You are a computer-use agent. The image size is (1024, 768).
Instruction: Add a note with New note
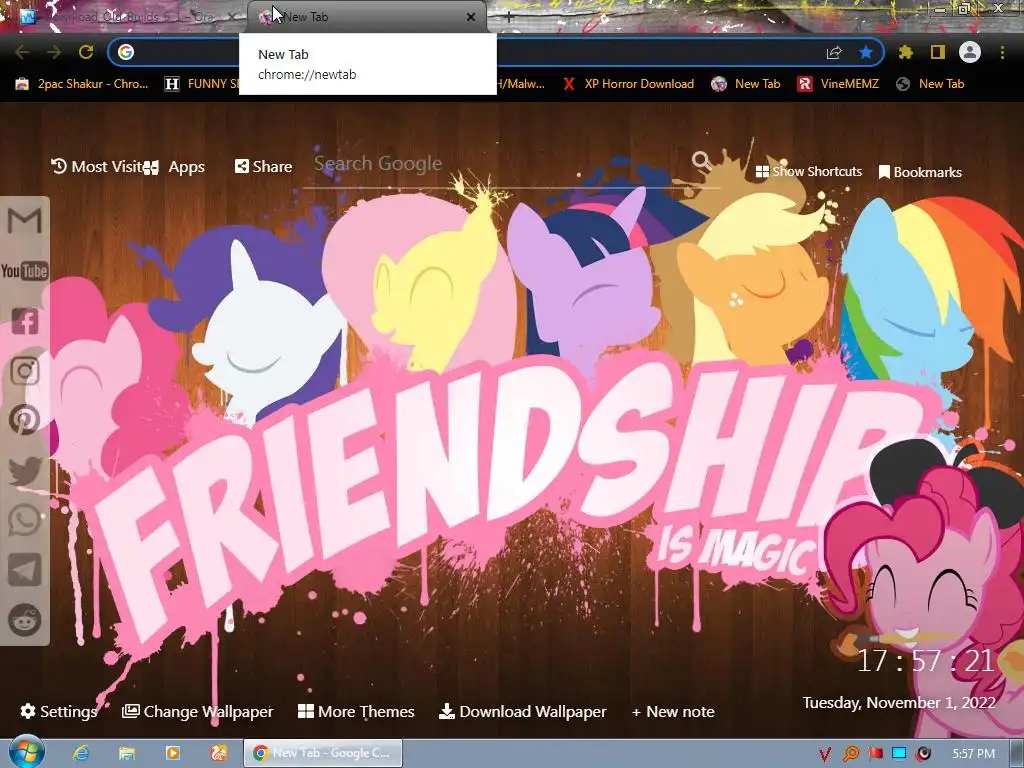673,711
